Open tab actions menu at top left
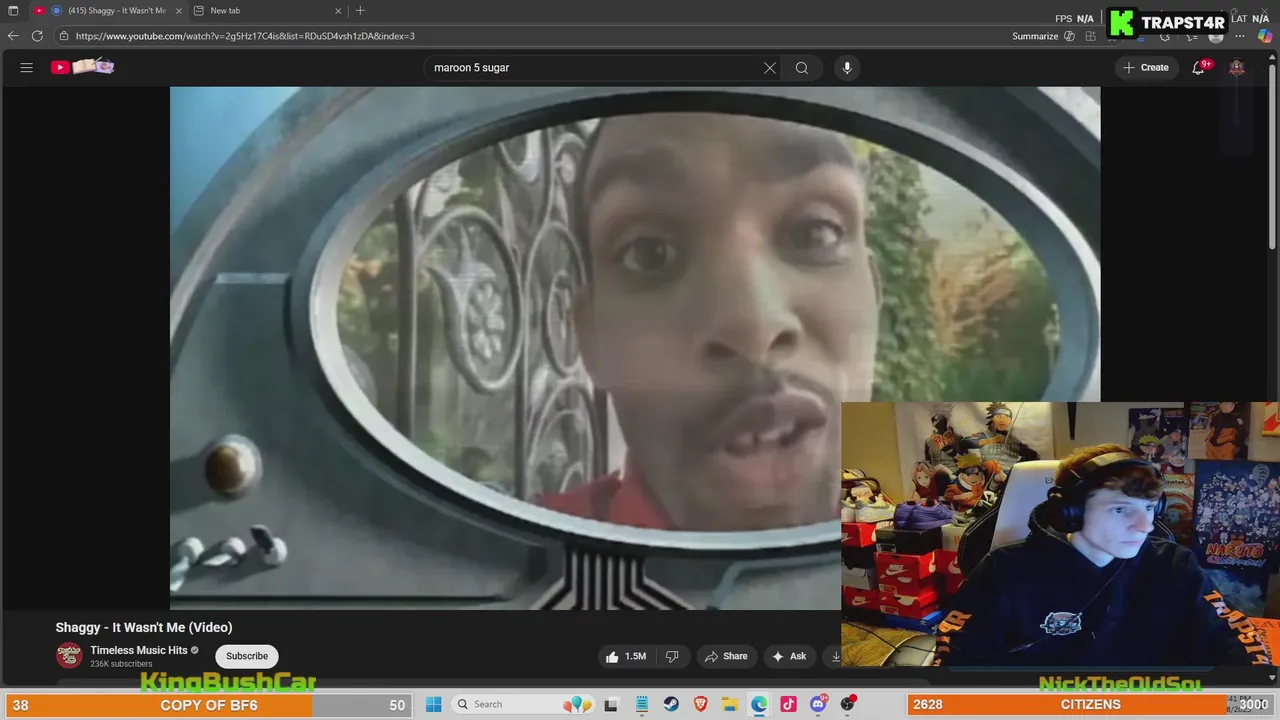 click(13, 11)
